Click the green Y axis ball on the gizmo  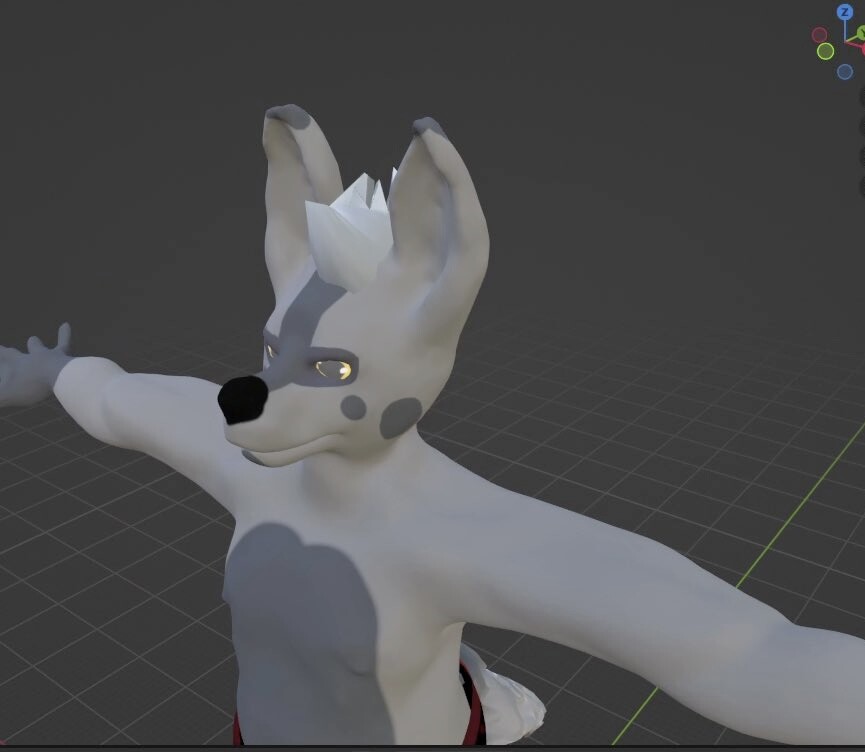[x=862, y=32]
